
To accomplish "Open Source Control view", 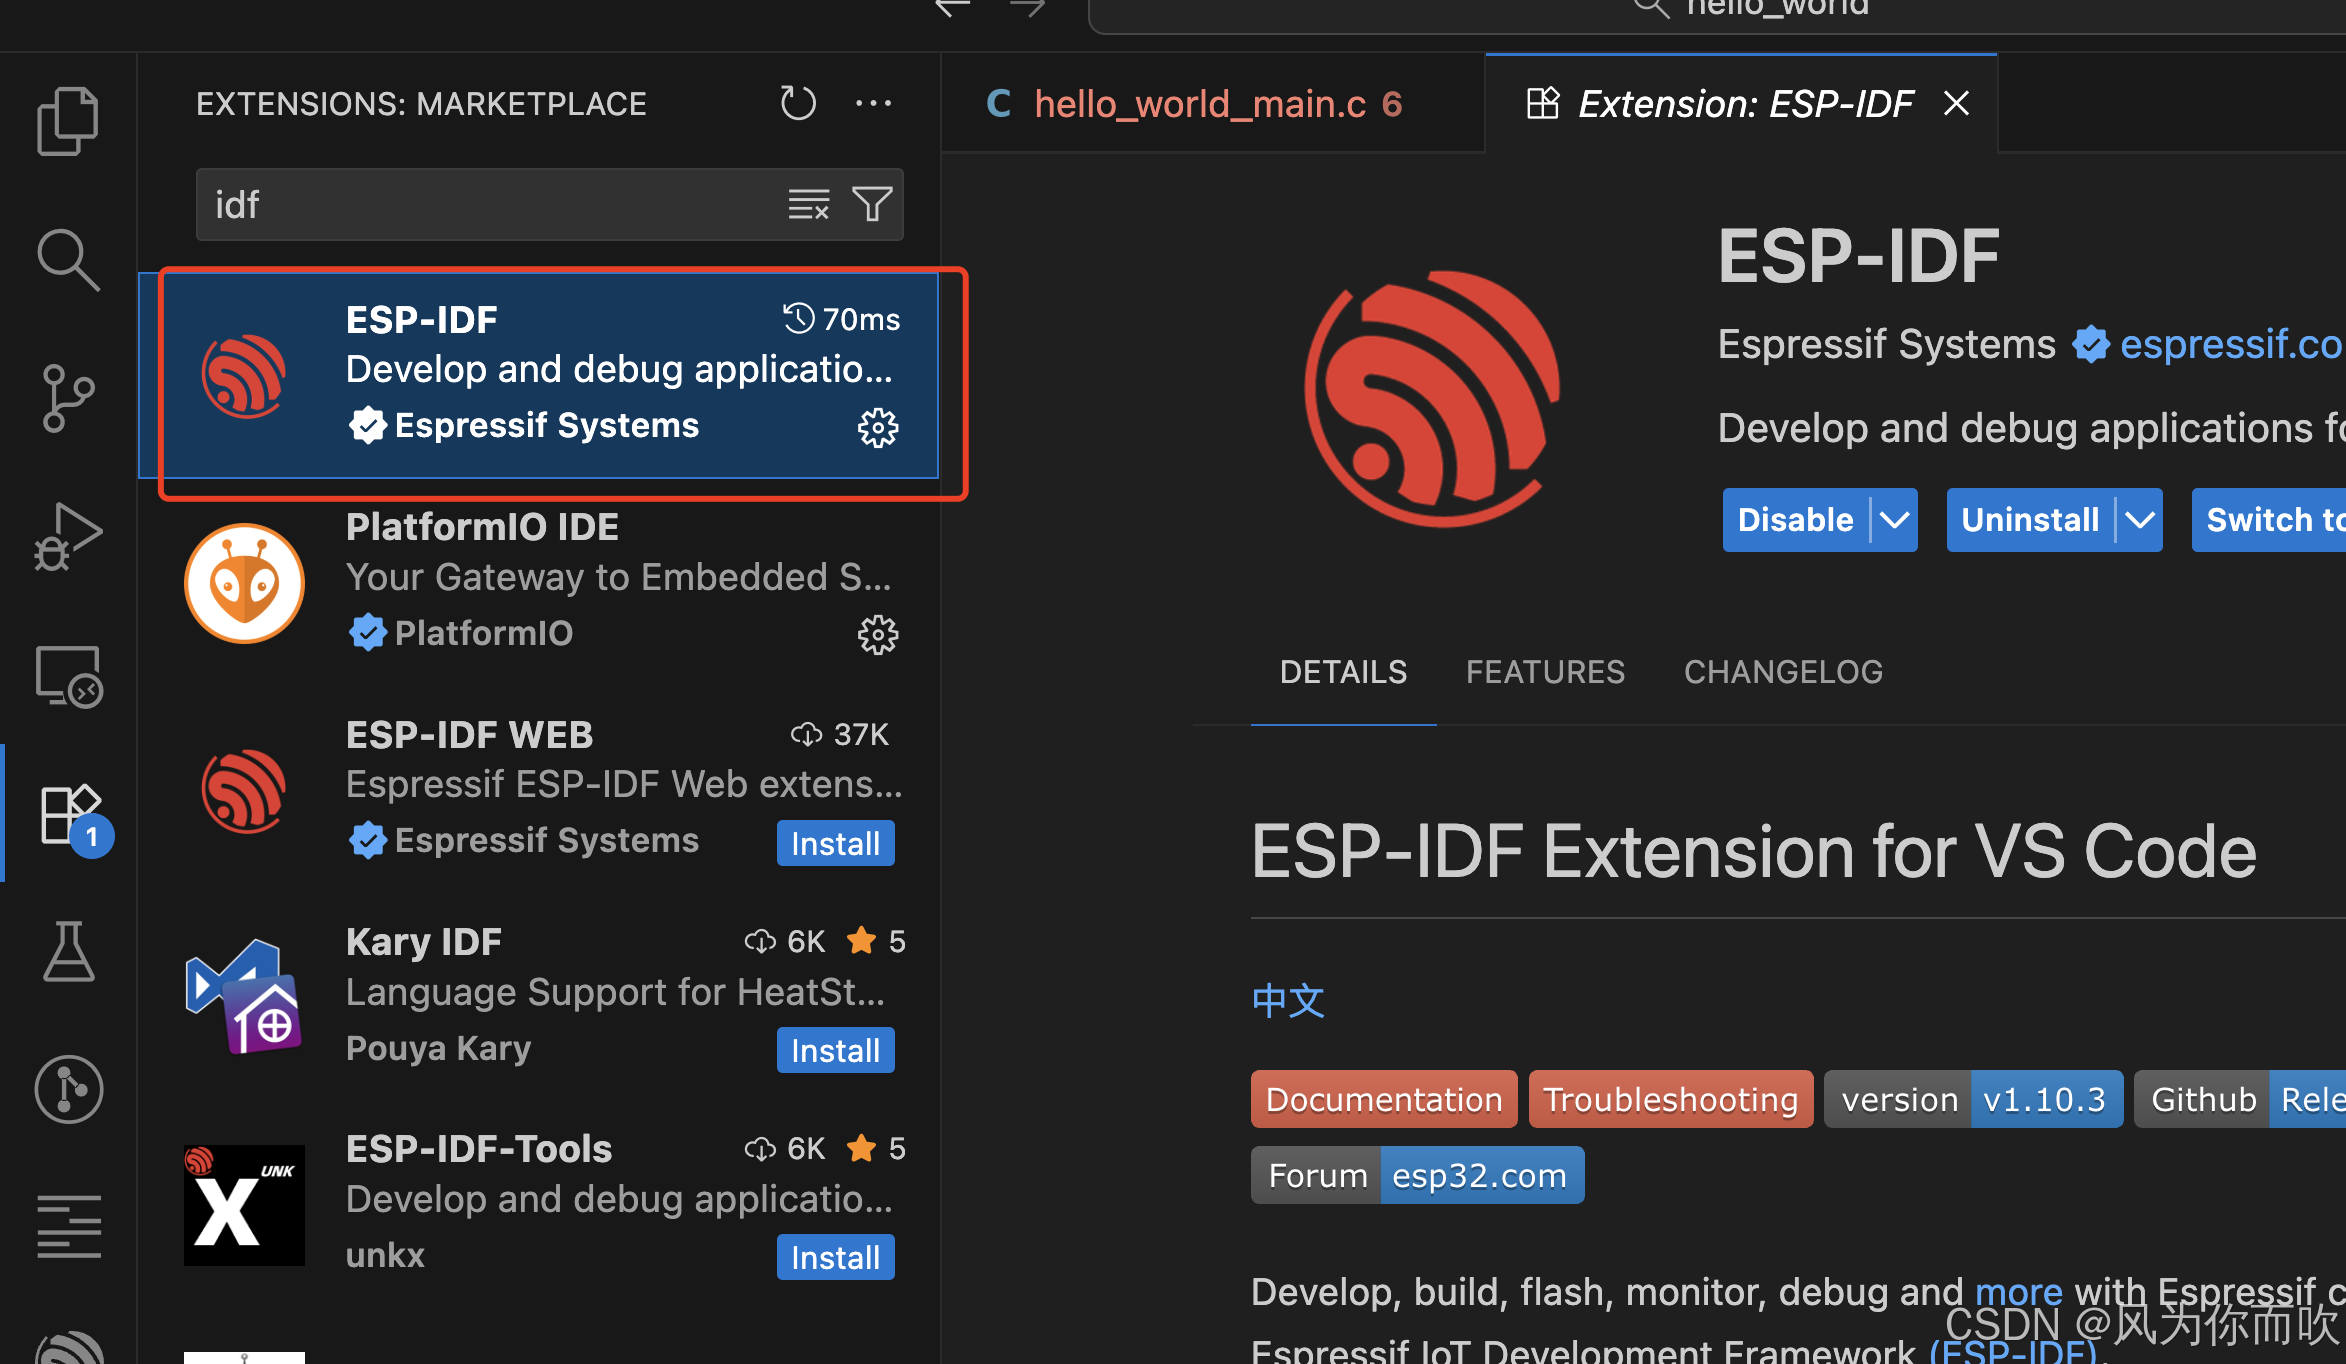I will [x=68, y=398].
